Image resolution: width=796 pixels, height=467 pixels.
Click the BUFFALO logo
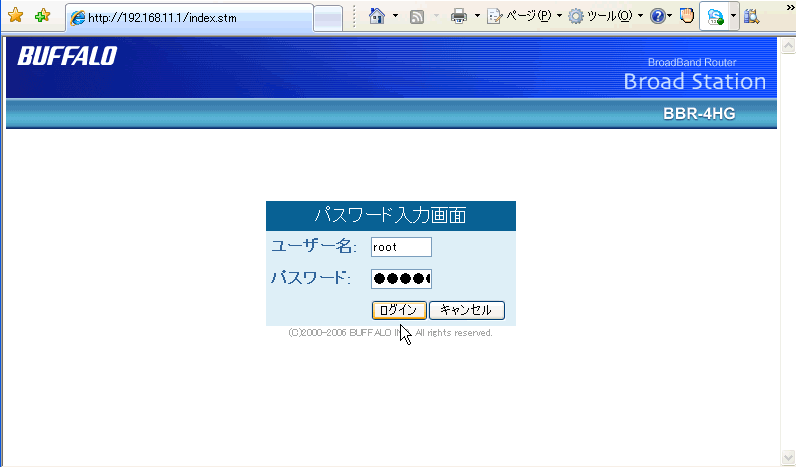68,56
